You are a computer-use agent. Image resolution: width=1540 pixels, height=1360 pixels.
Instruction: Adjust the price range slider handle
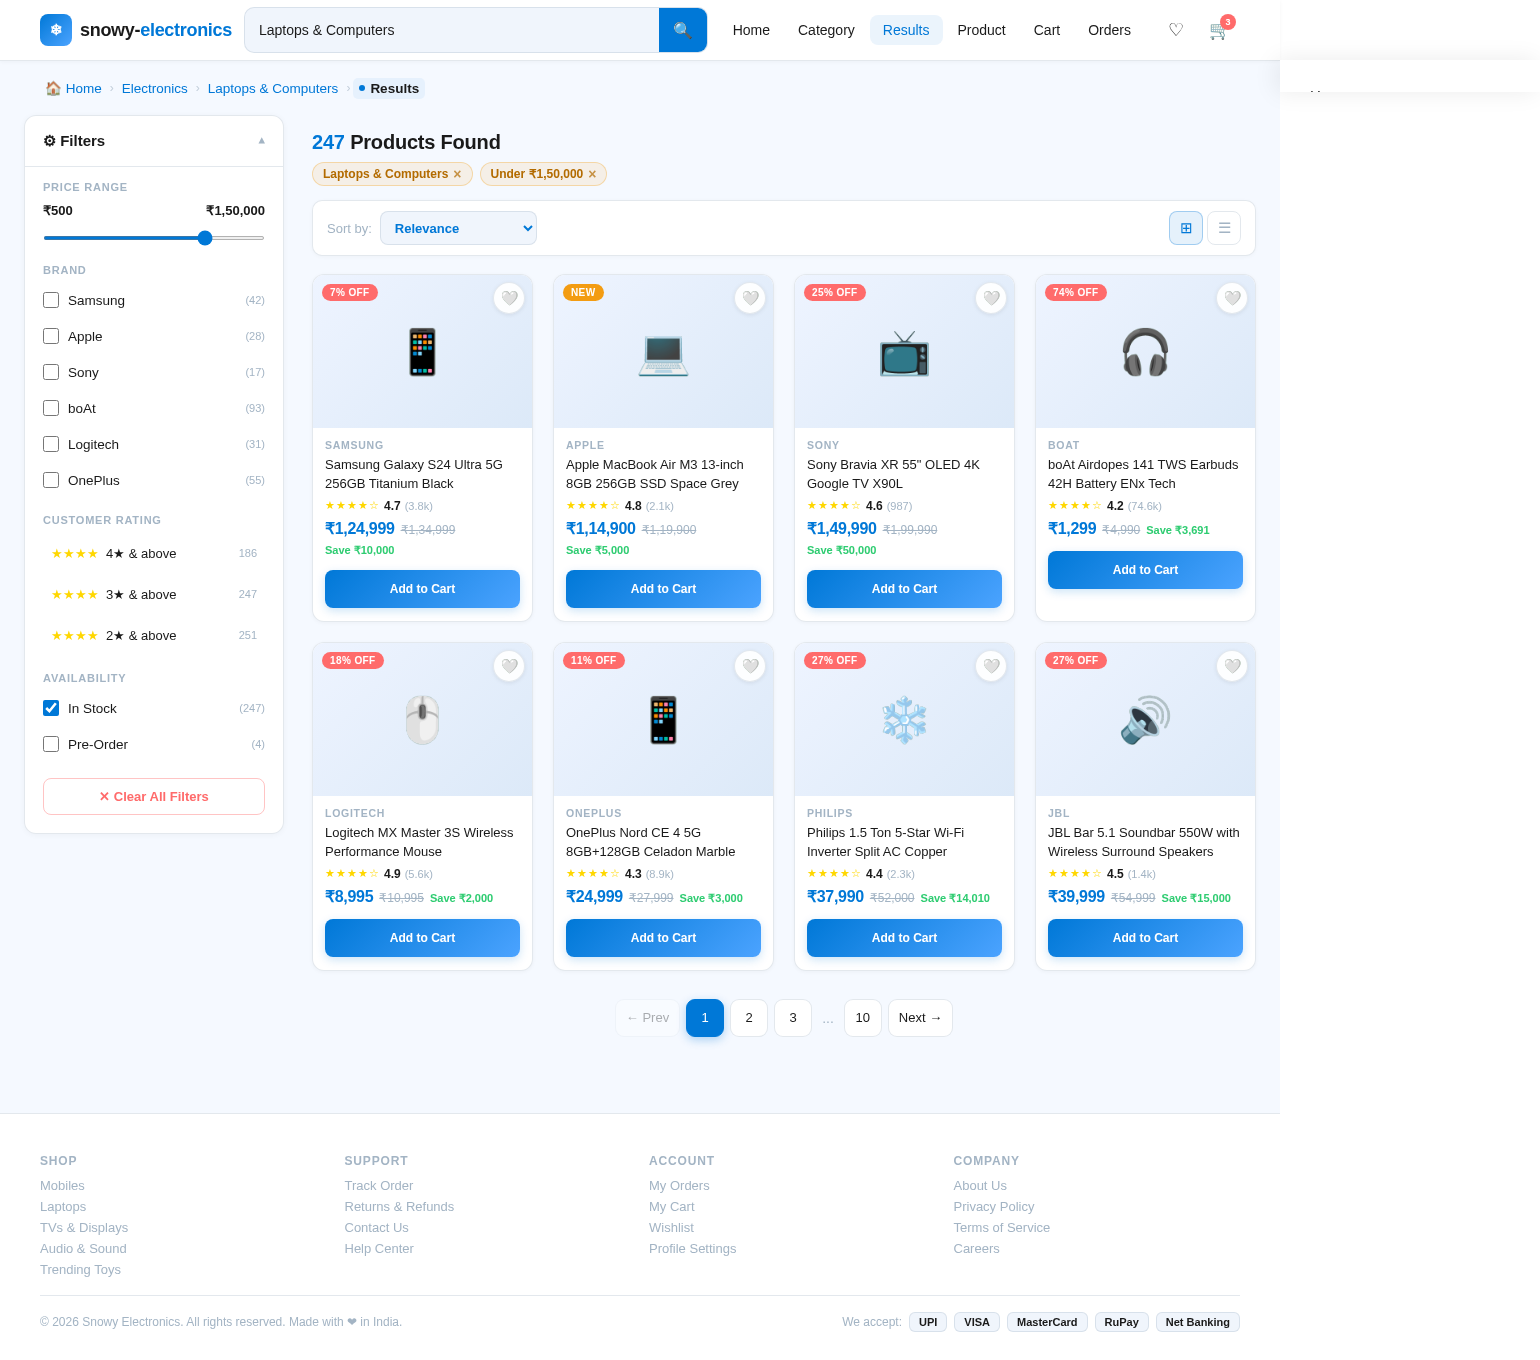coord(205,238)
